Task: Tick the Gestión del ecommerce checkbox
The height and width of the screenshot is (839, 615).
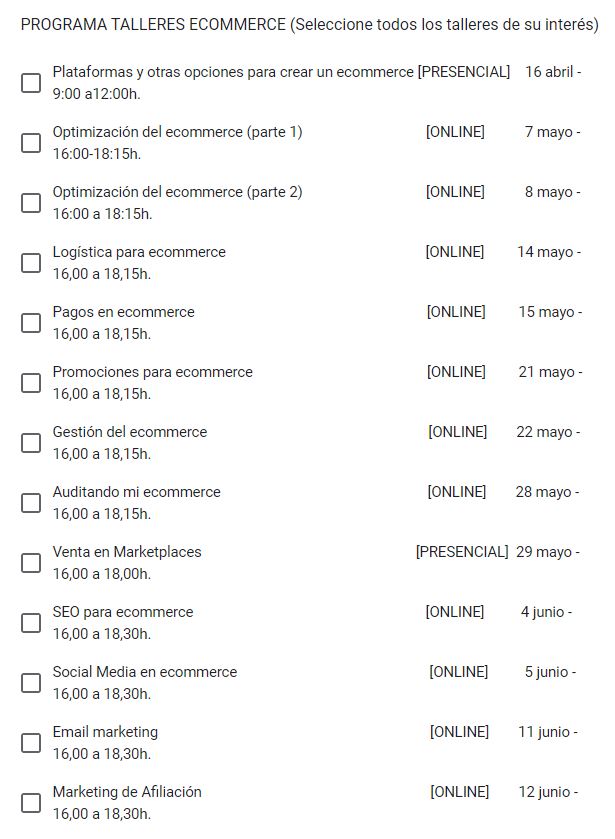Action: tap(31, 443)
